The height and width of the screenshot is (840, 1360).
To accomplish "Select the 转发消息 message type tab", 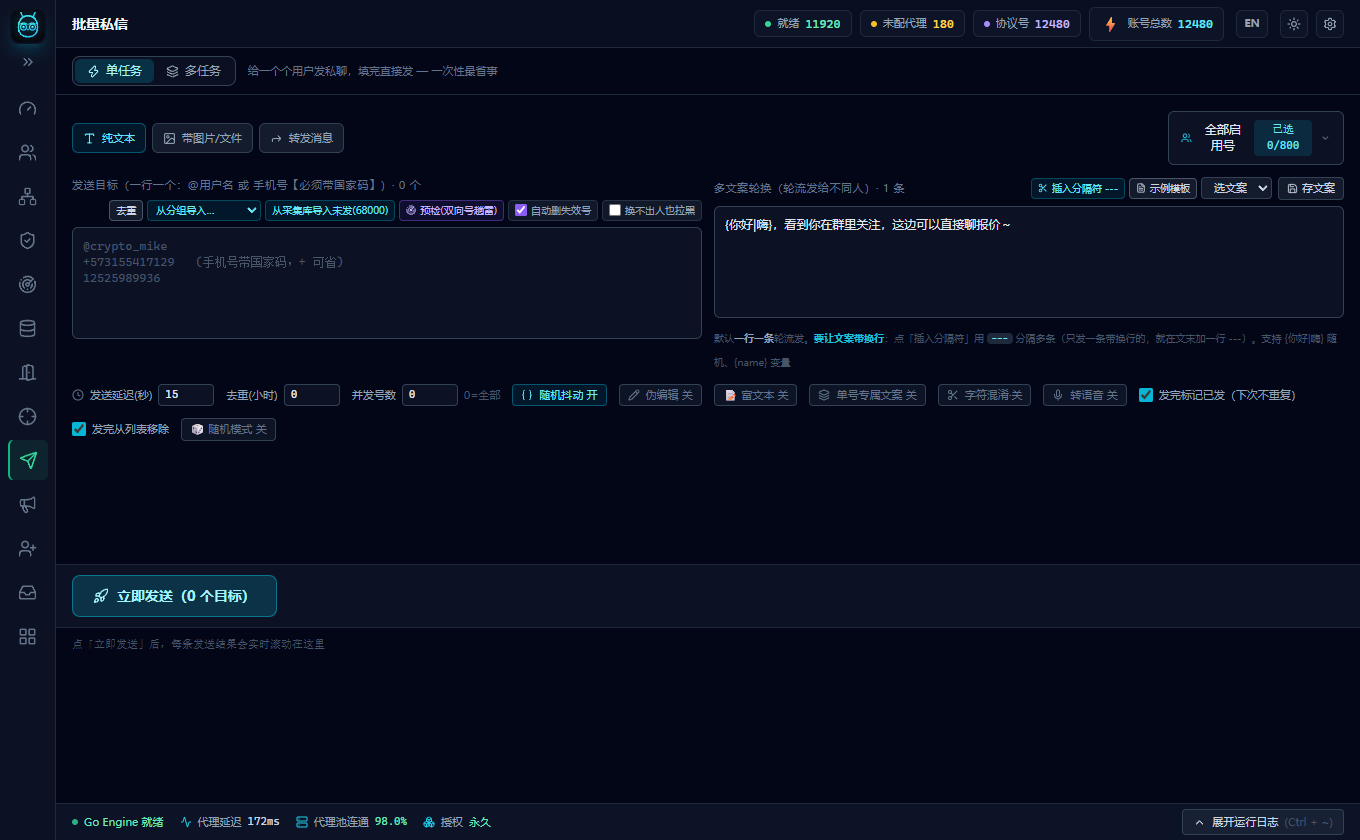I will click(x=301, y=138).
